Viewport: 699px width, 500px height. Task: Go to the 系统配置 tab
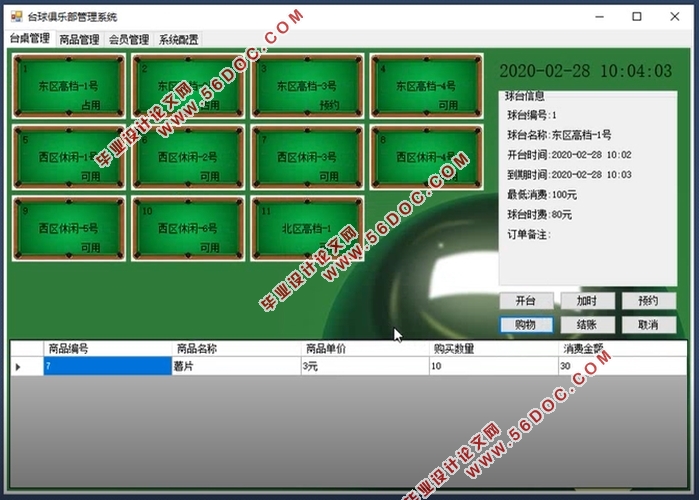179,40
